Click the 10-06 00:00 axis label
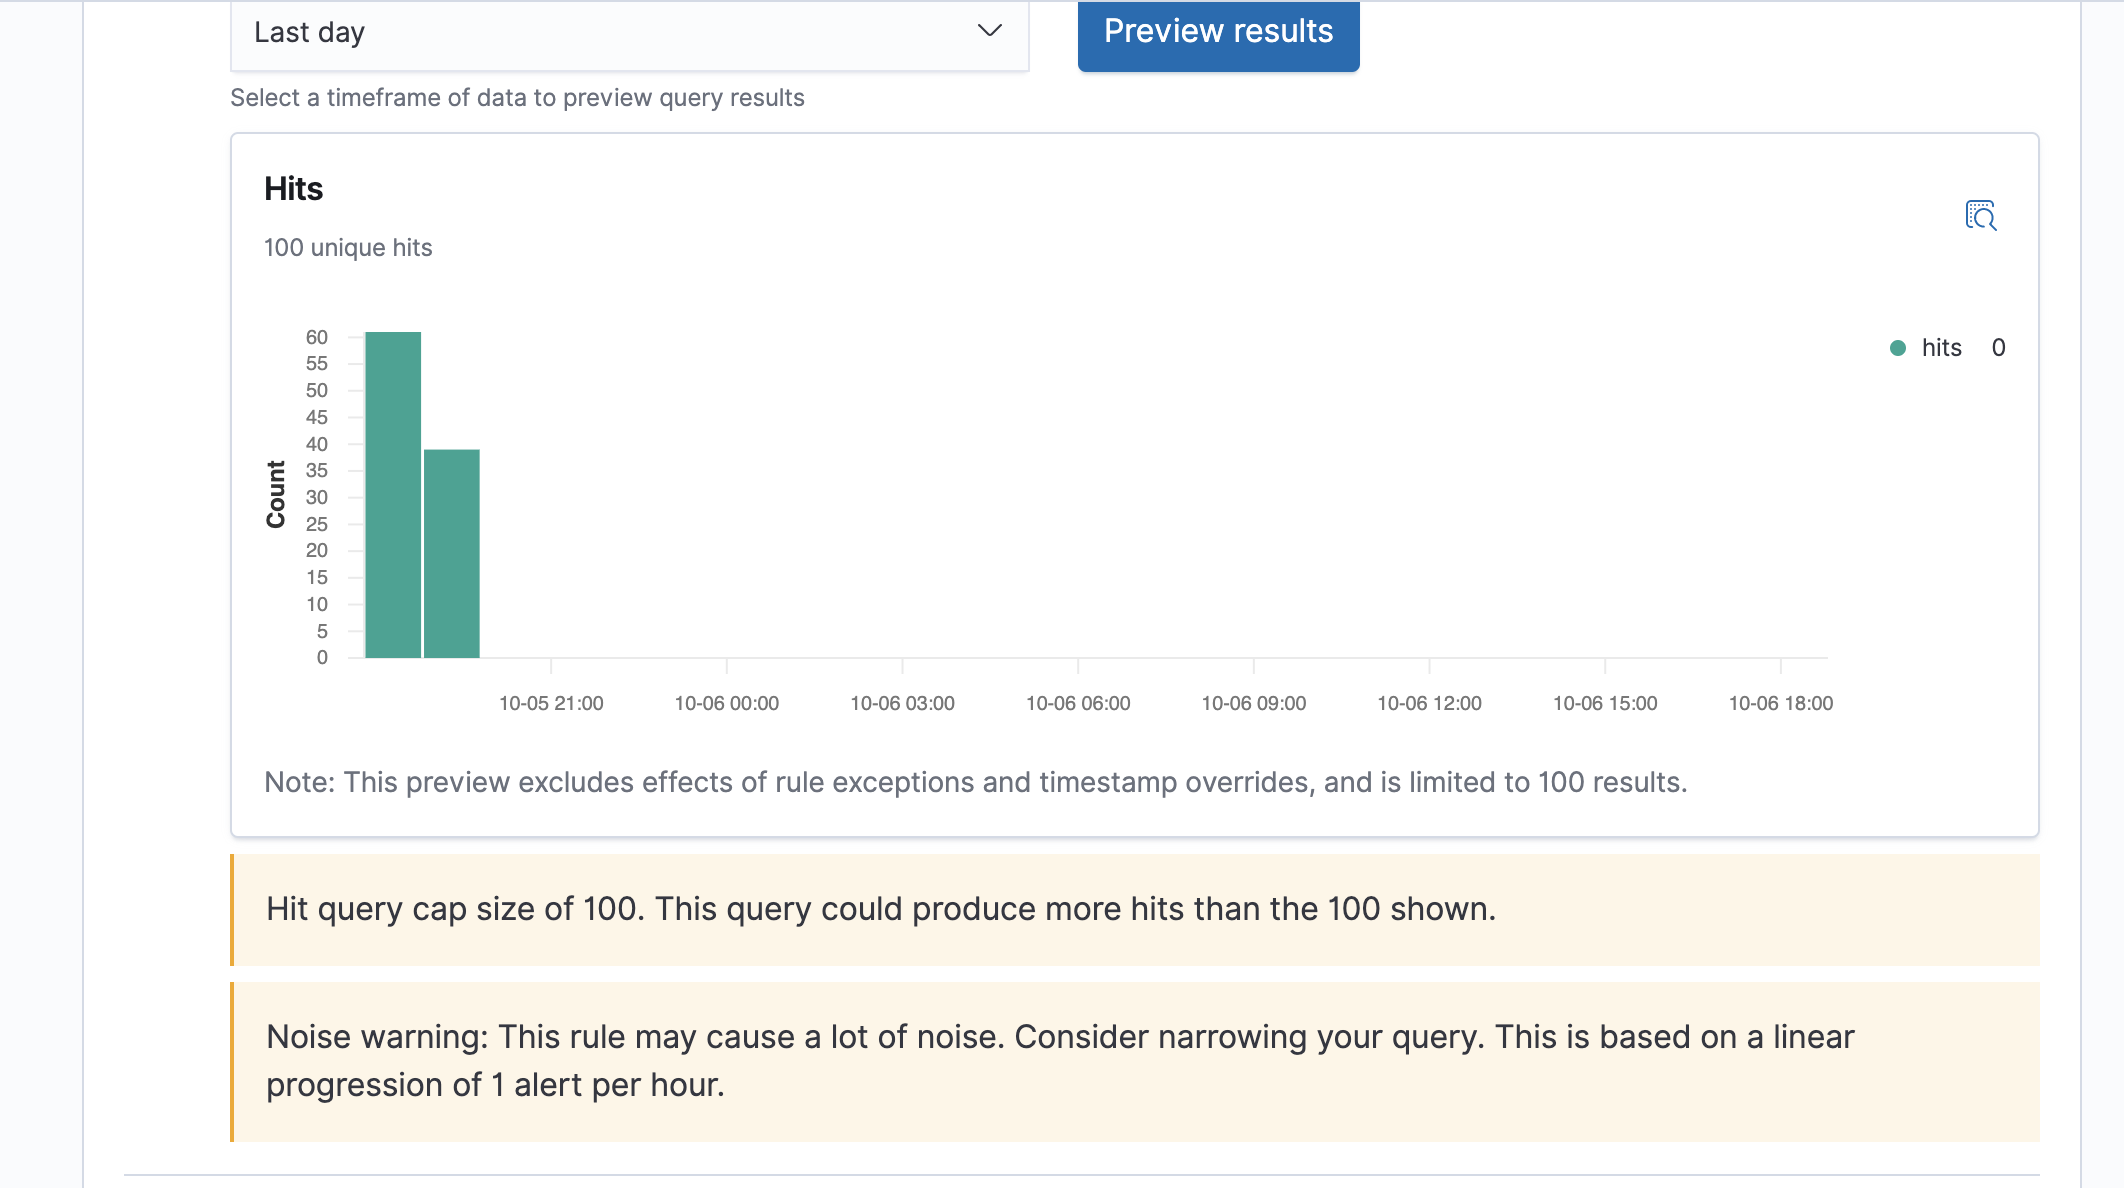This screenshot has height=1188, width=2124. (727, 703)
